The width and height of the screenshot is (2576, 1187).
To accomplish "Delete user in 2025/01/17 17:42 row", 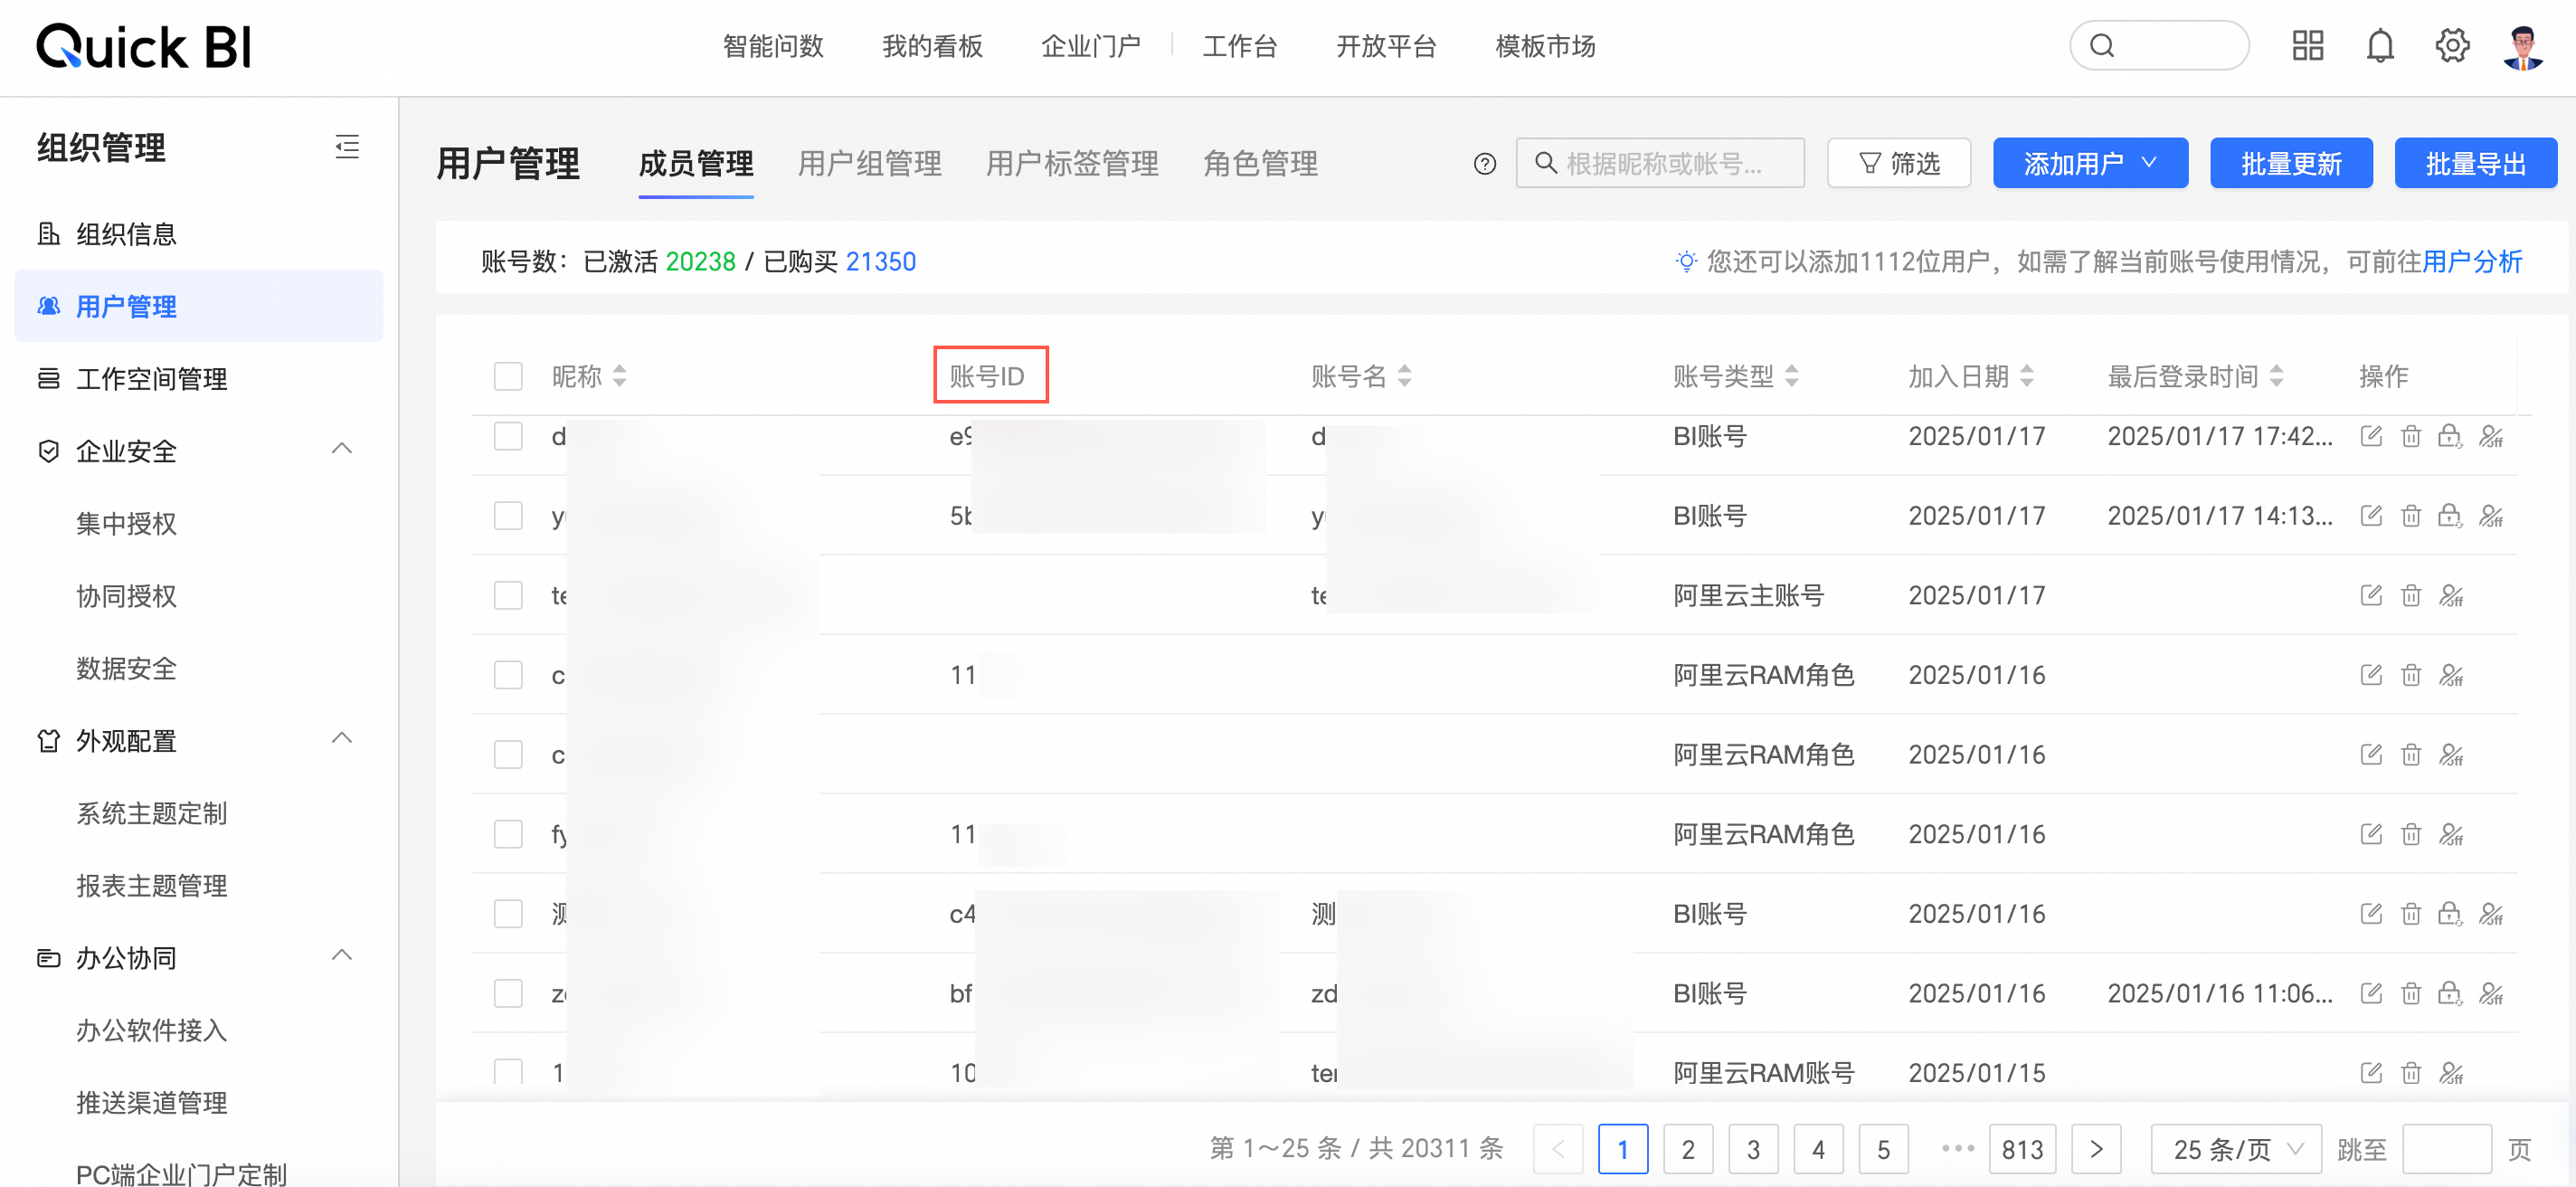I will [x=2411, y=436].
